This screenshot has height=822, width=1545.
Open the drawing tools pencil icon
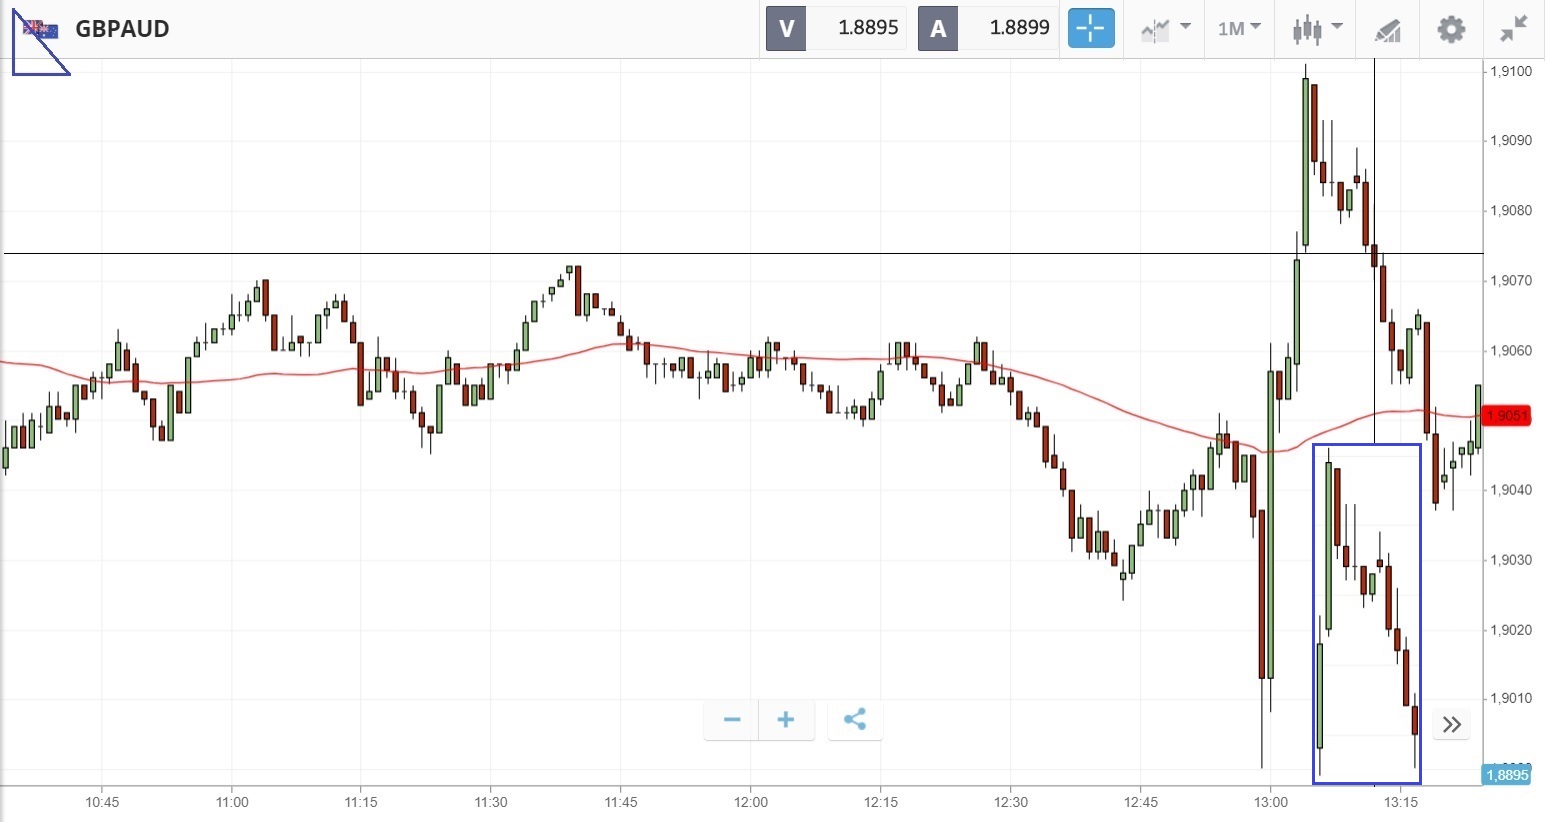1387,29
